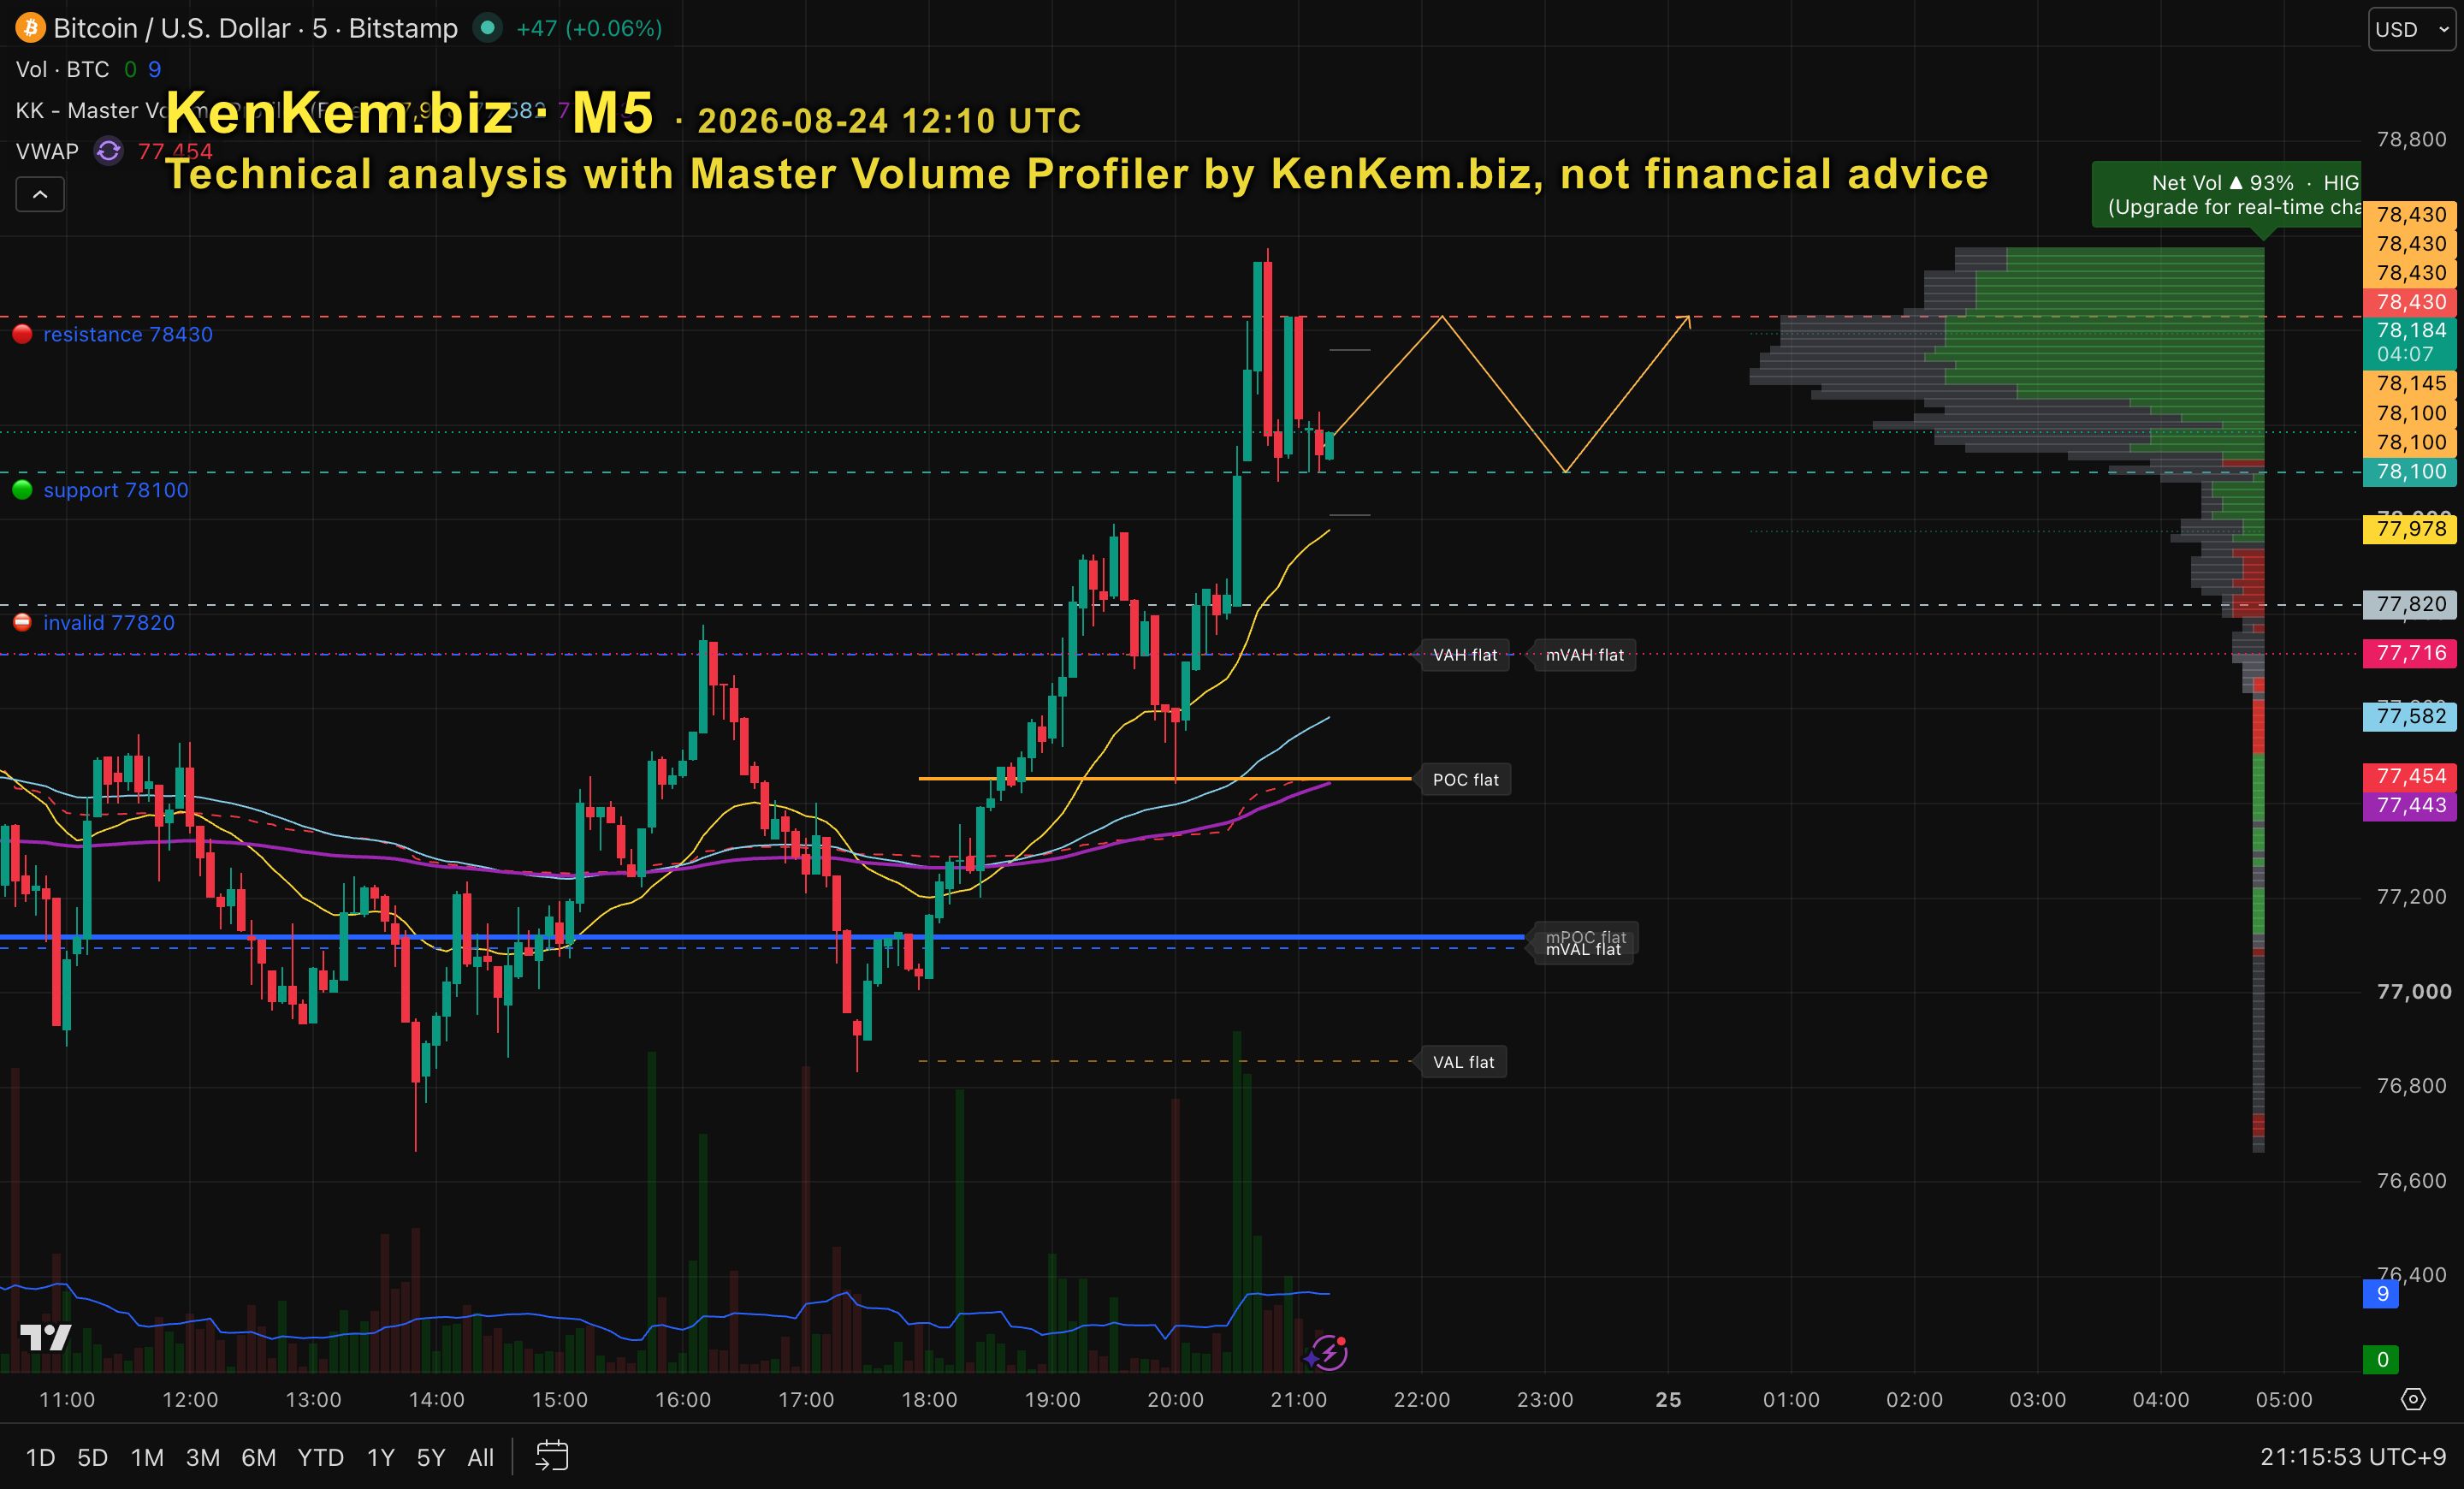Image resolution: width=2464 pixels, height=1489 pixels.
Task: Click the red 77,454 VWAP price label
Action: (x=2410, y=776)
